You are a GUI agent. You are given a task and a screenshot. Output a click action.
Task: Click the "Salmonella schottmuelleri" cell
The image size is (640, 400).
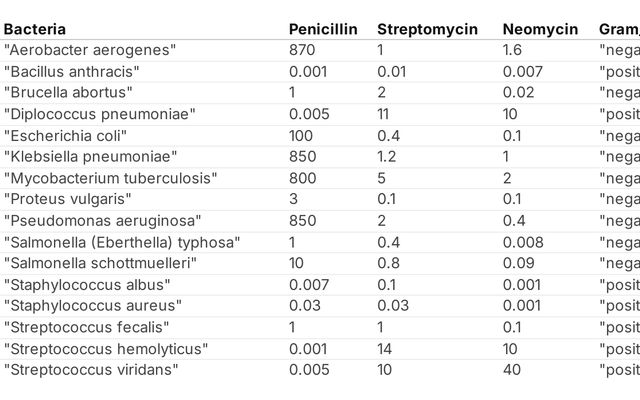pyautogui.click(x=101, y=263)
